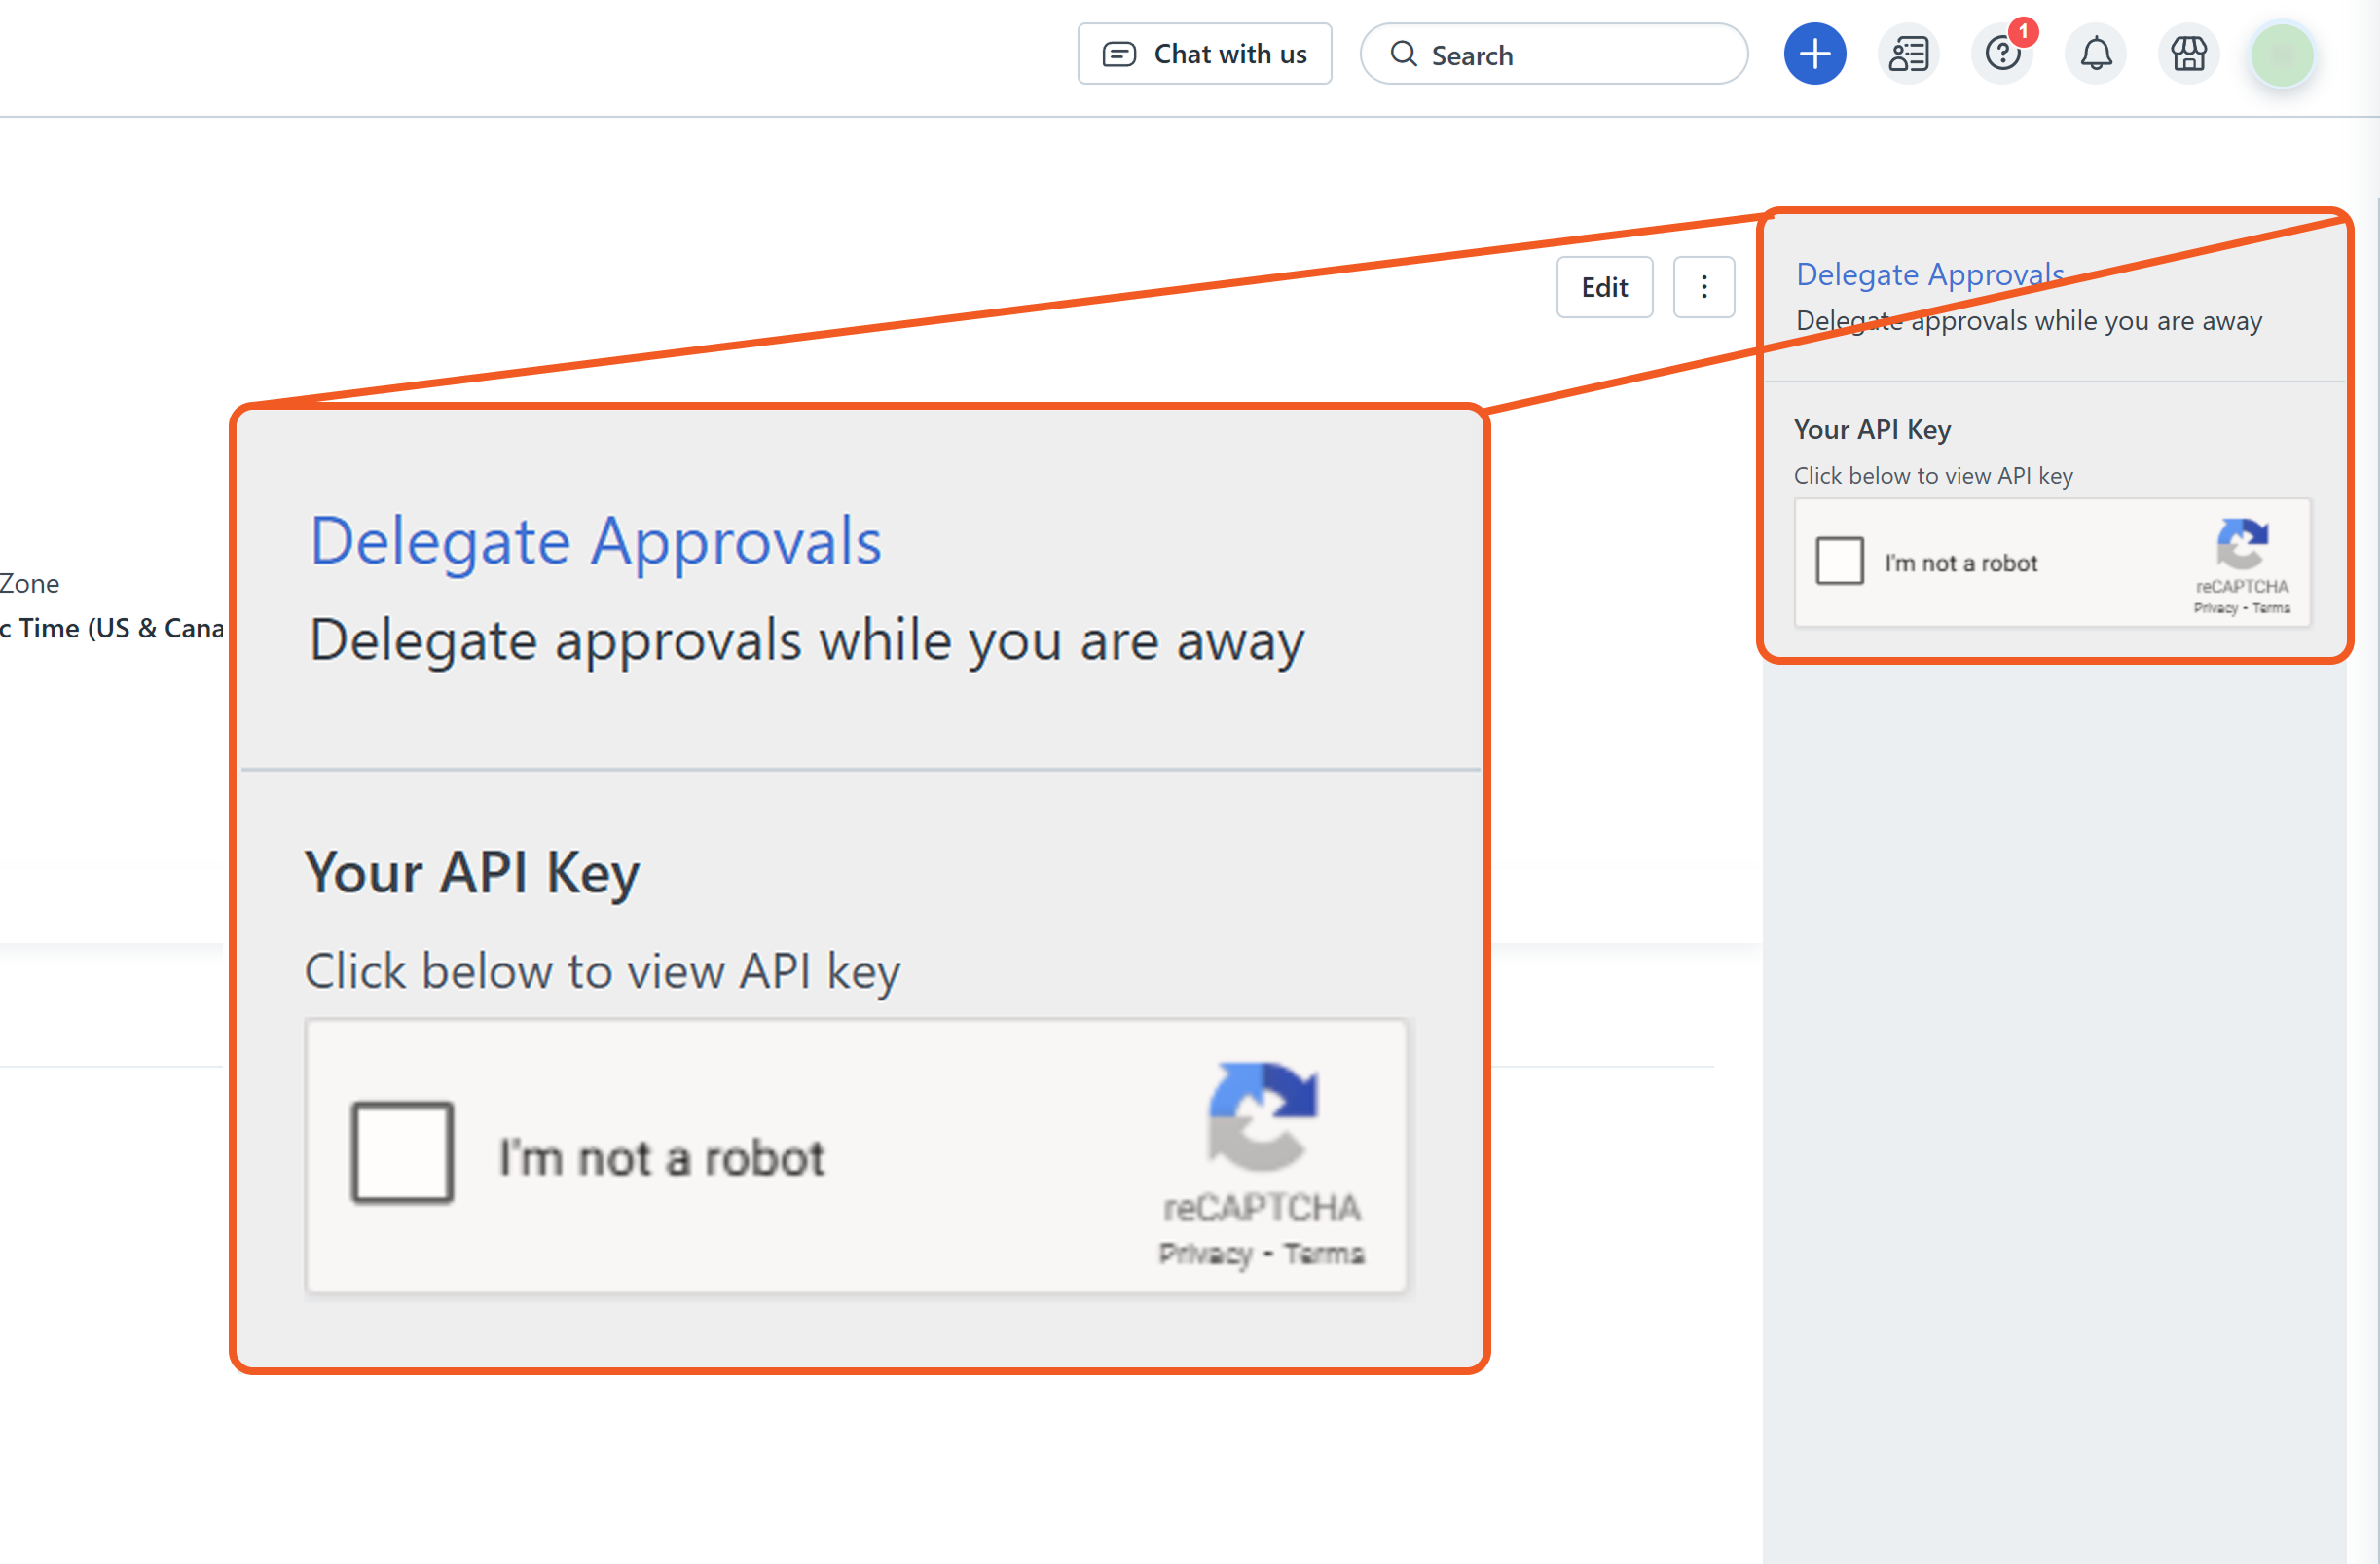Click the enlarged reCAPTCHA logo
The width and height of the screenshot is (2380, 1564).
point(1262,1115)
